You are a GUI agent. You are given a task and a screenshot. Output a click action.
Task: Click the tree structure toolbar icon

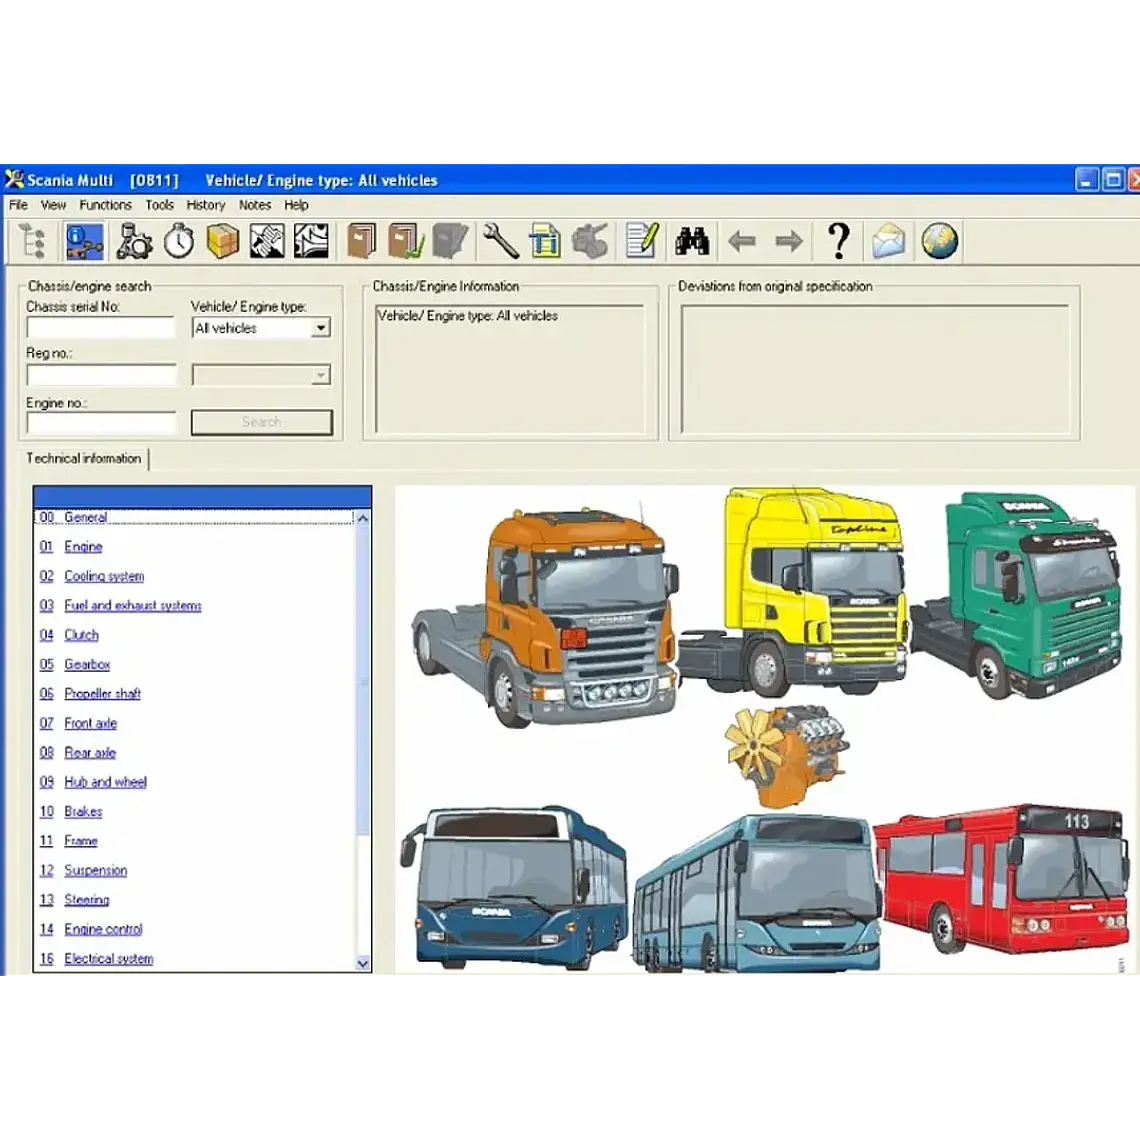tap(33, 241)
